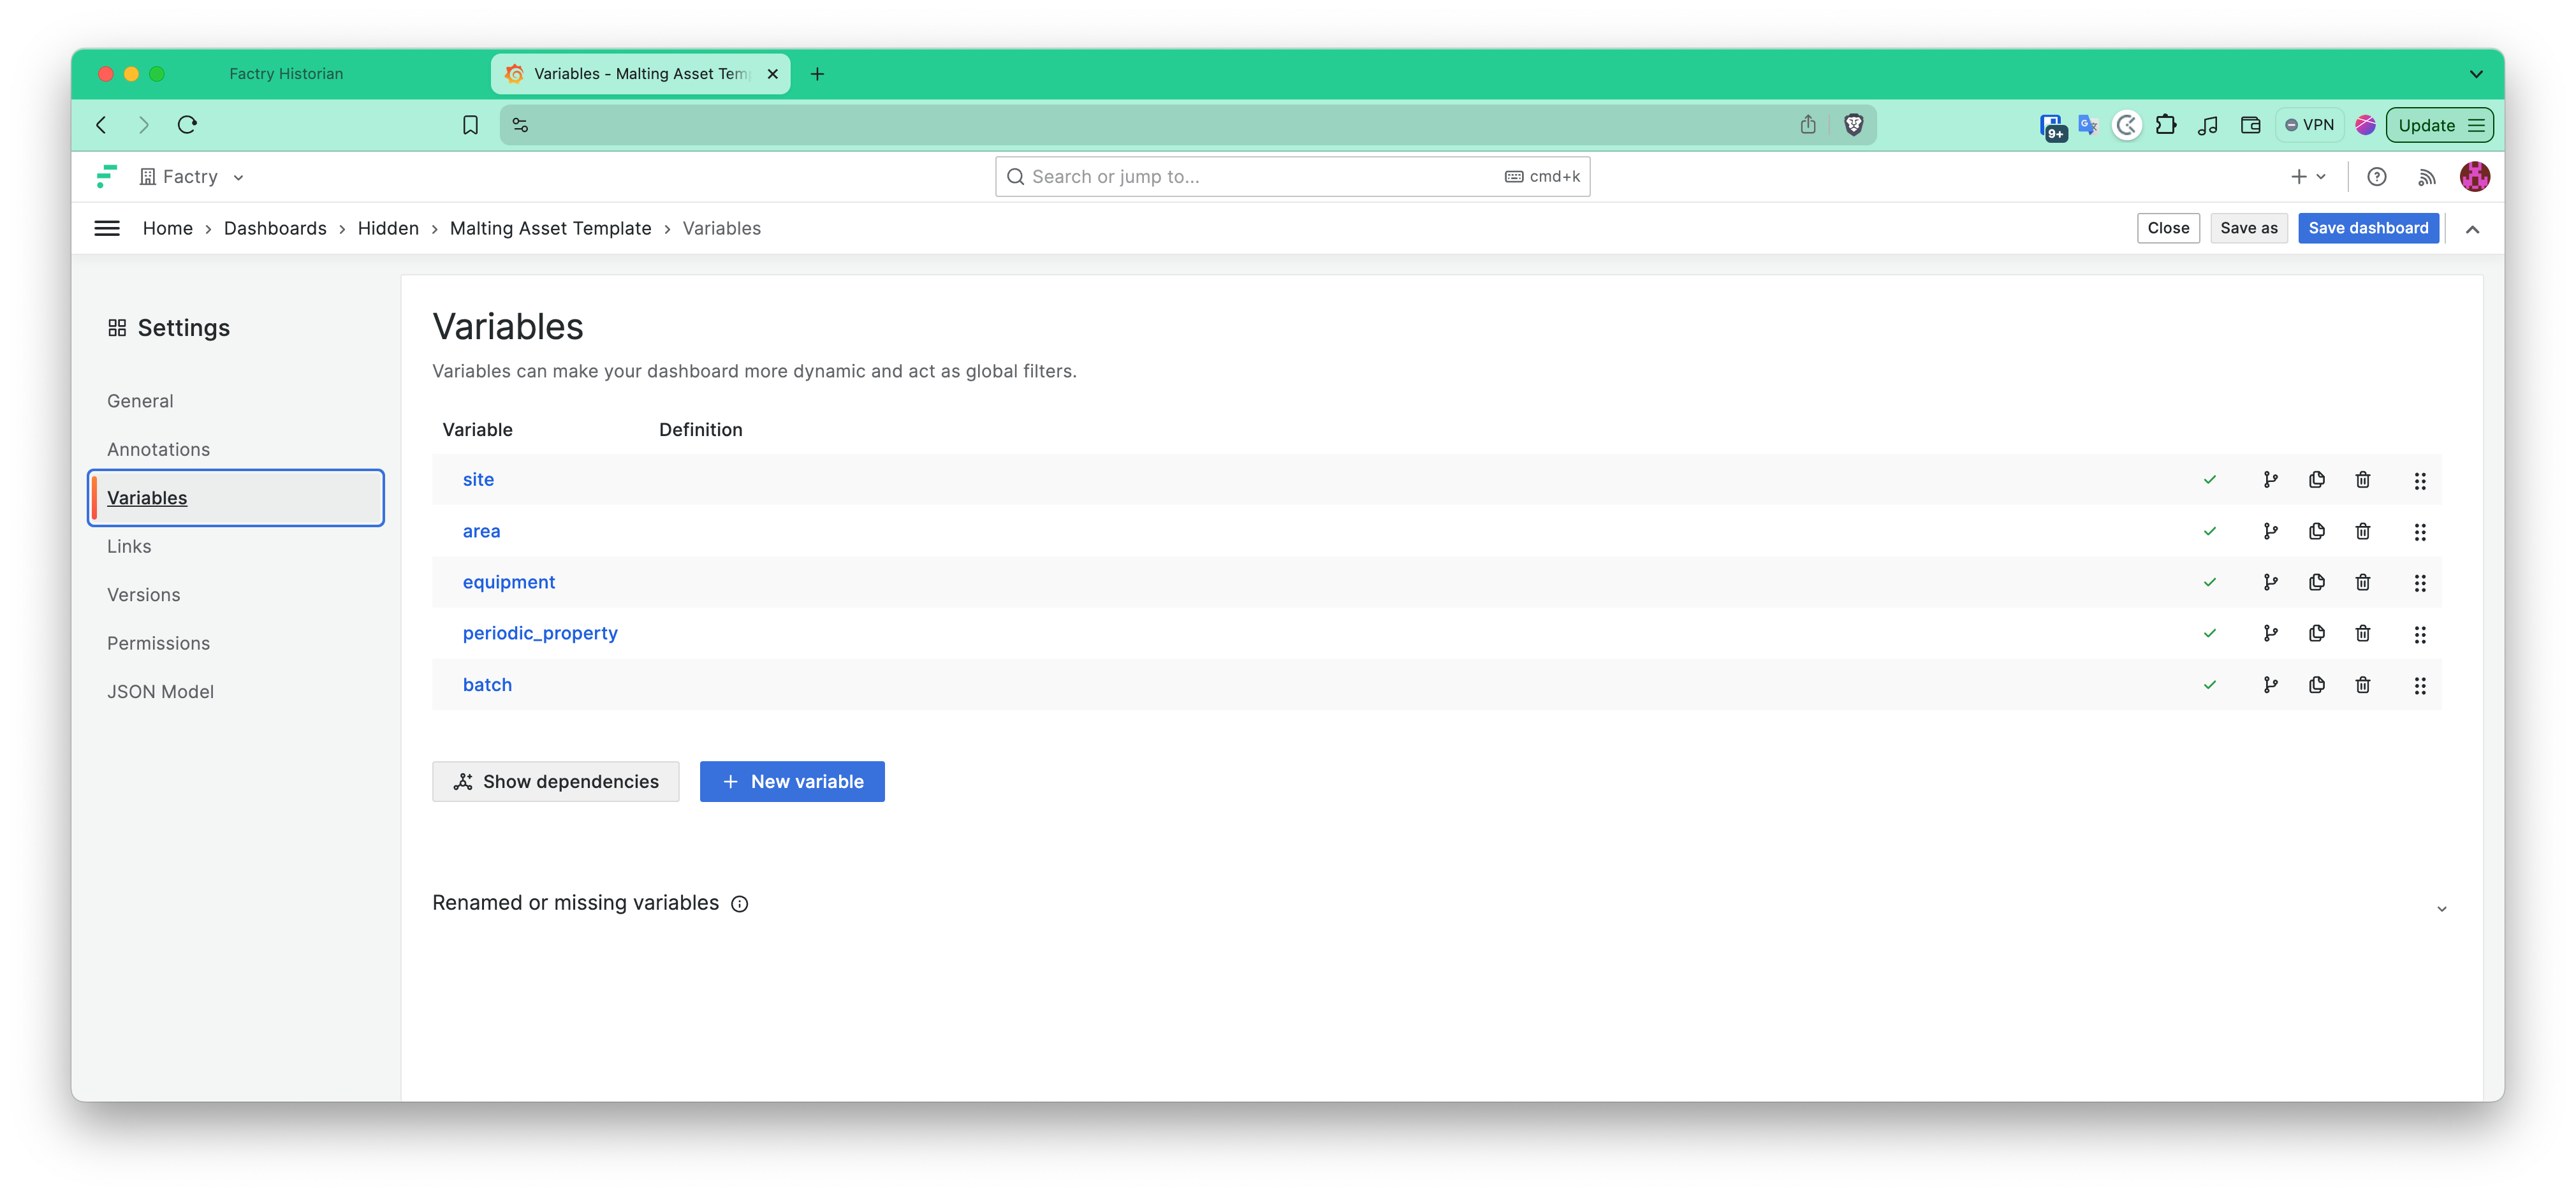Screen dimensions: 2576x1196
Task: Open the periodic_property variable link
Action: (540, 634)
